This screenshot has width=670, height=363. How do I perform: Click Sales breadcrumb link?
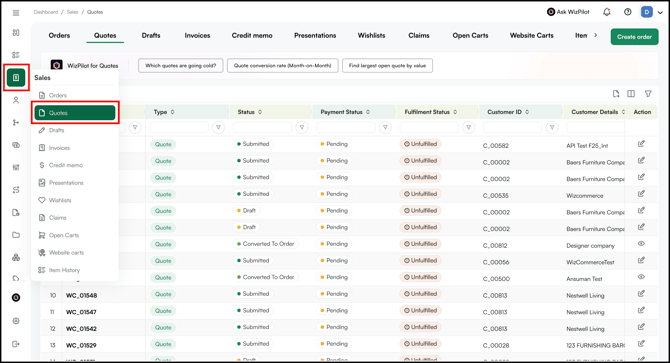tap(72, 12)
